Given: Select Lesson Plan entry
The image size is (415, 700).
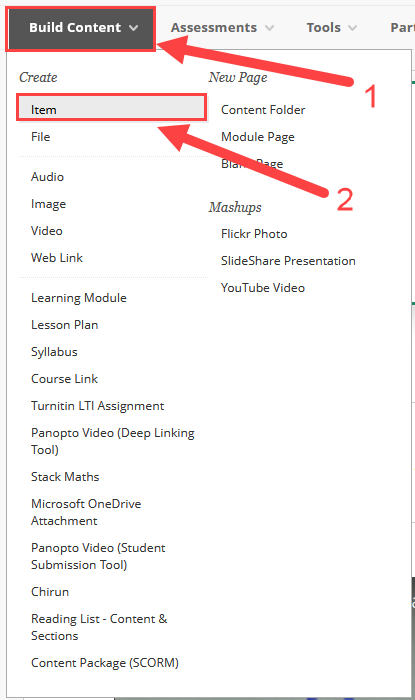Looking at the screenshot, I should [x=64, y=325].
